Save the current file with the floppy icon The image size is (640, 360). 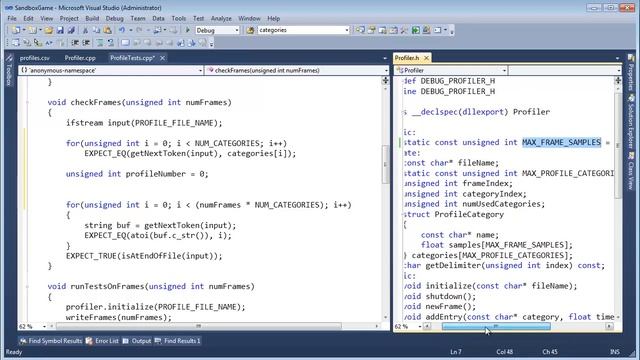click(x=60, y=30)
